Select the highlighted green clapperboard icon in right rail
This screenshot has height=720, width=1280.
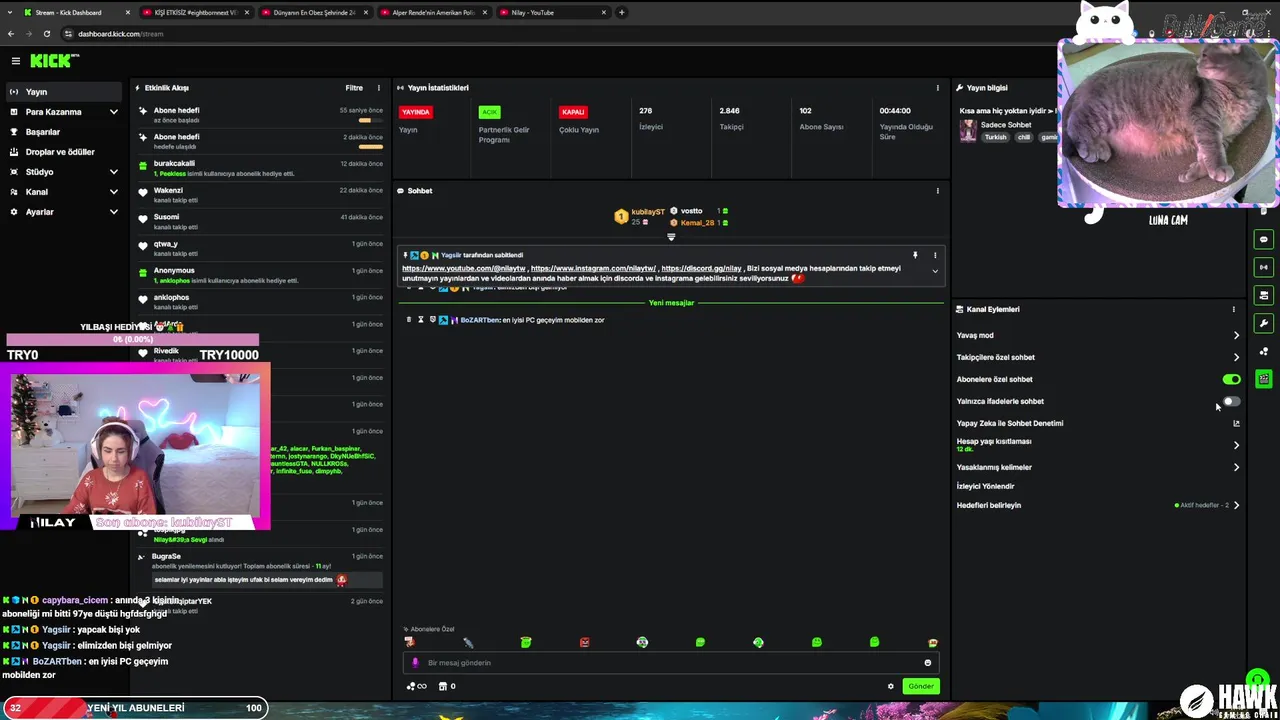pos(1264,379)
